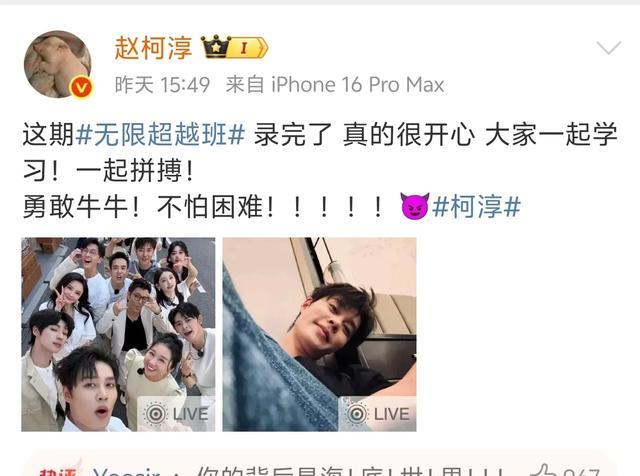Viewport: 640px width, 476px height.
Task: Open the crown membership level badge
Action: pyautogui.click(x=234, y=47)
